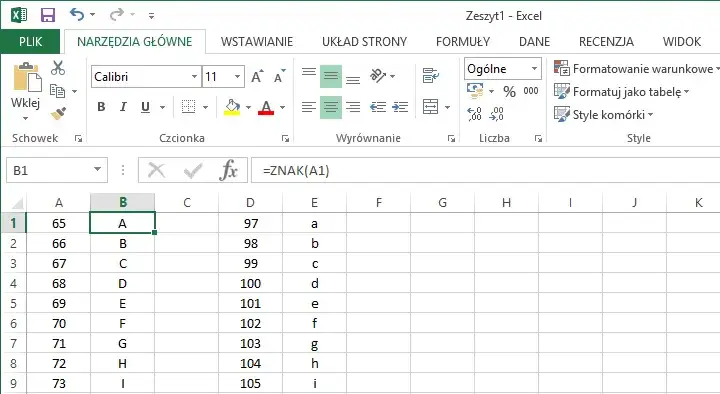Open the WIDOK ribbon tab
The image size is (720, 394).
(x=682, y=42)
